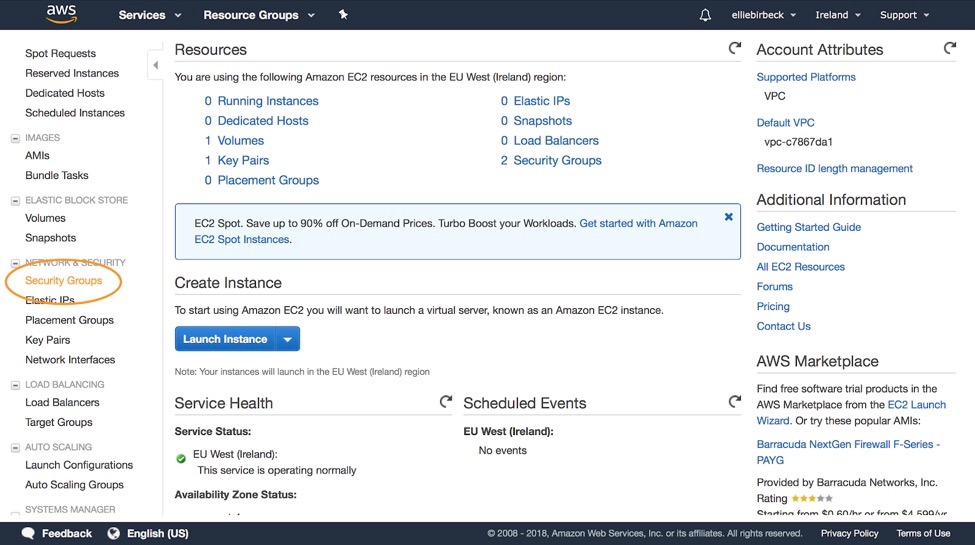975x545 pixels.
Task: Click the pin shortcut star icon
Action: [343, 14]
